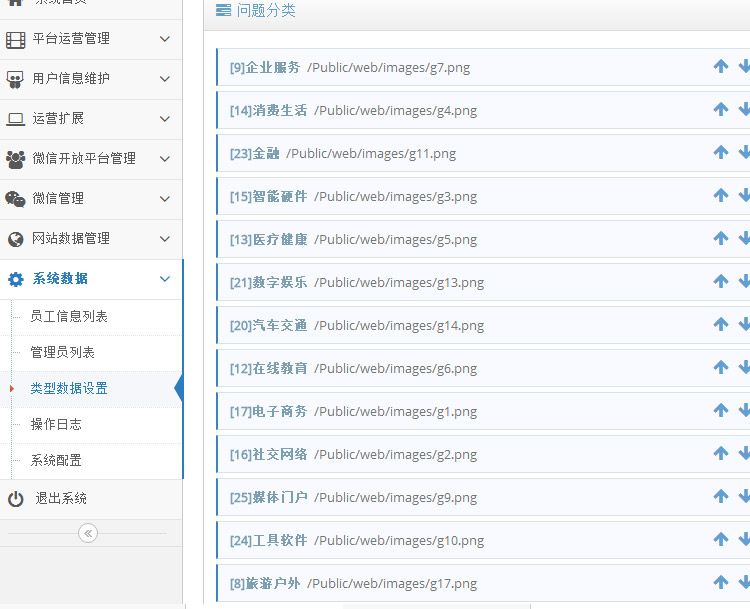Move 工具软件 category up

point(720,540)
